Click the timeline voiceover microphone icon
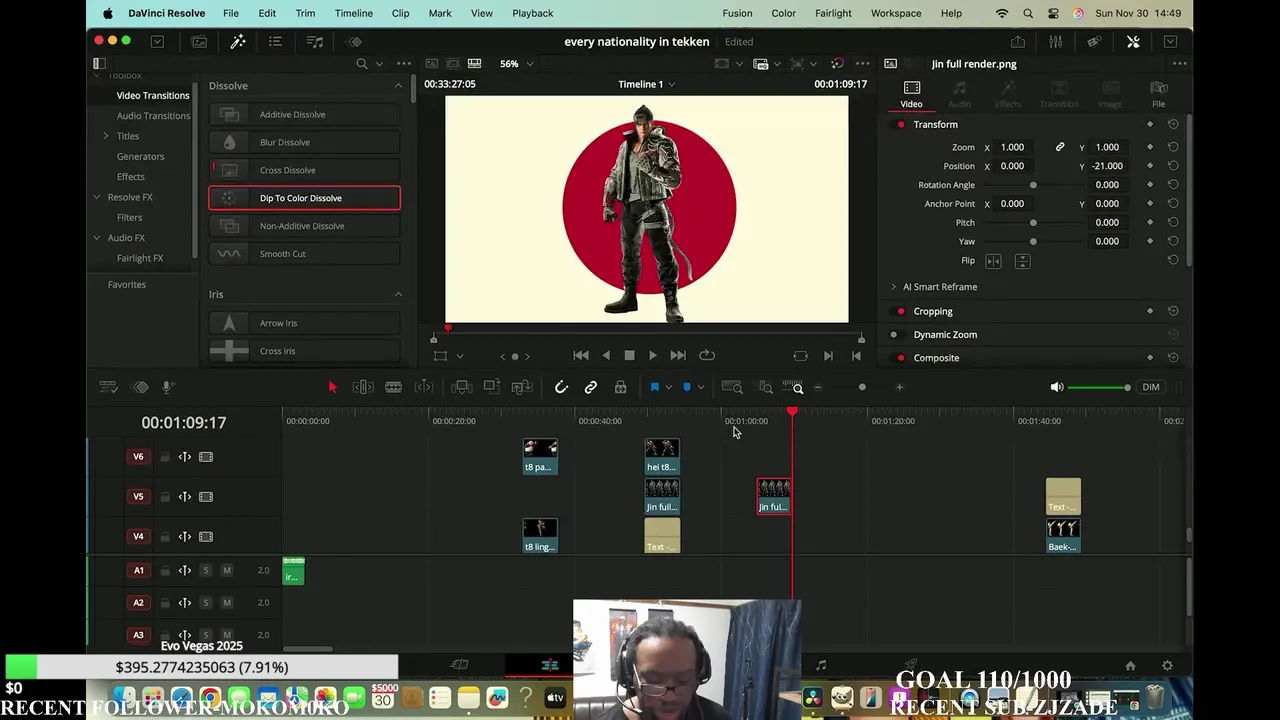 coord(167,387)
